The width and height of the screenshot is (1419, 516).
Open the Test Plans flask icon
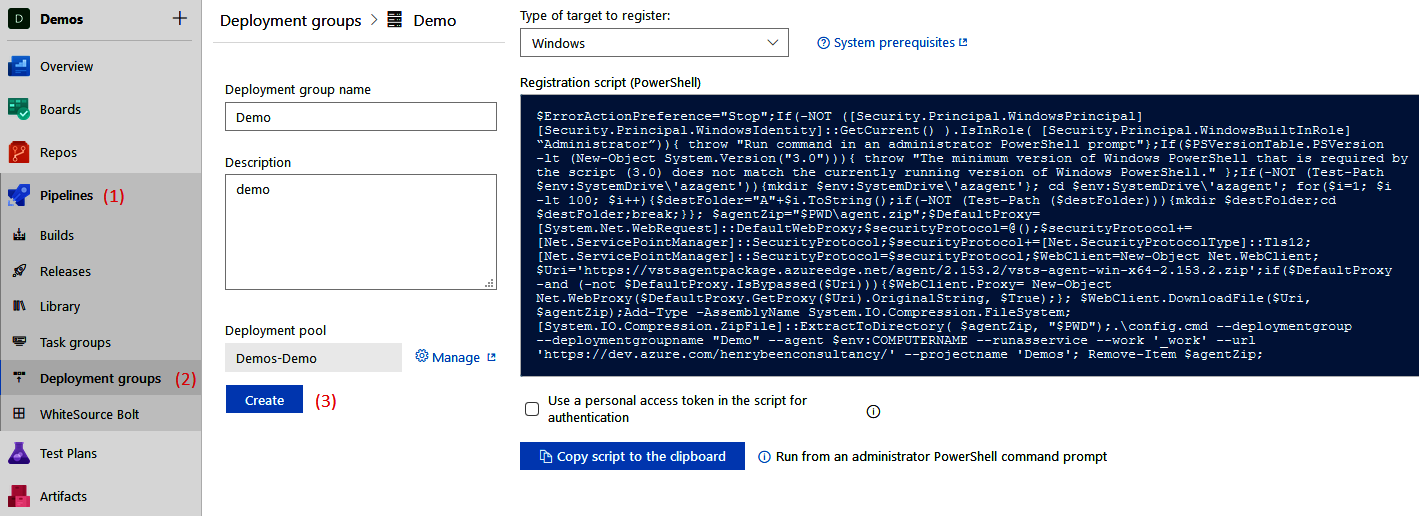20,454
